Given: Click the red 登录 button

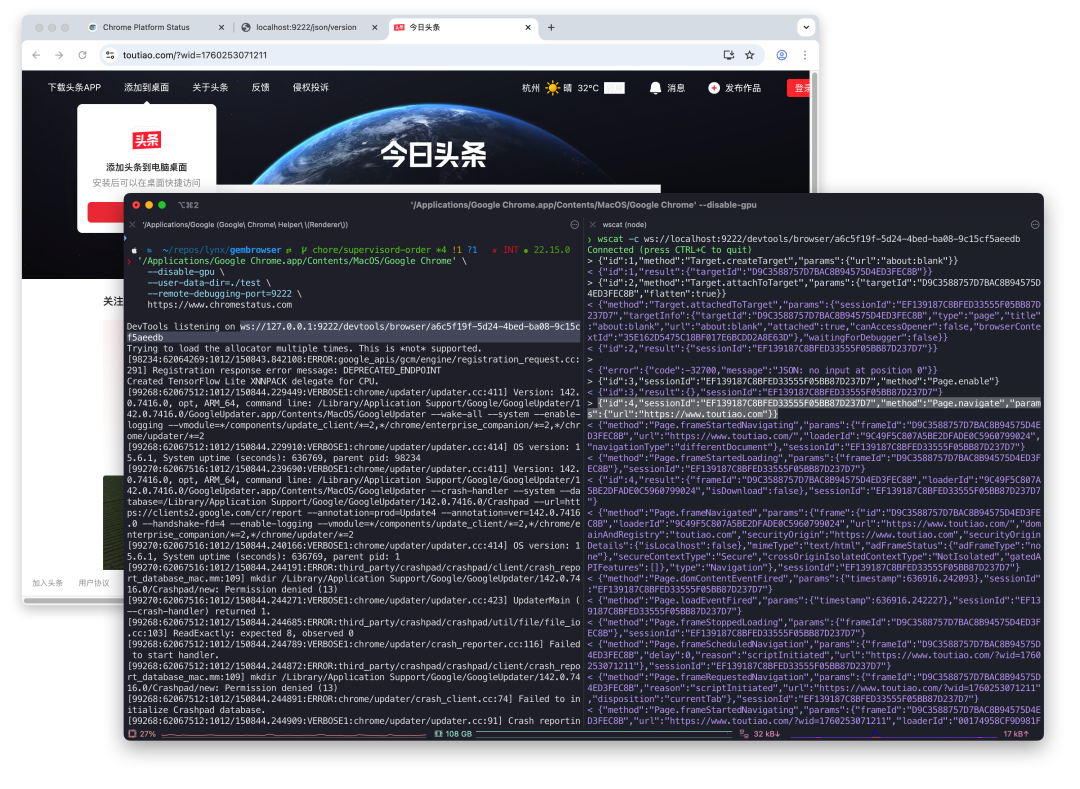Looking at the screenshot, I should [800, 87].
